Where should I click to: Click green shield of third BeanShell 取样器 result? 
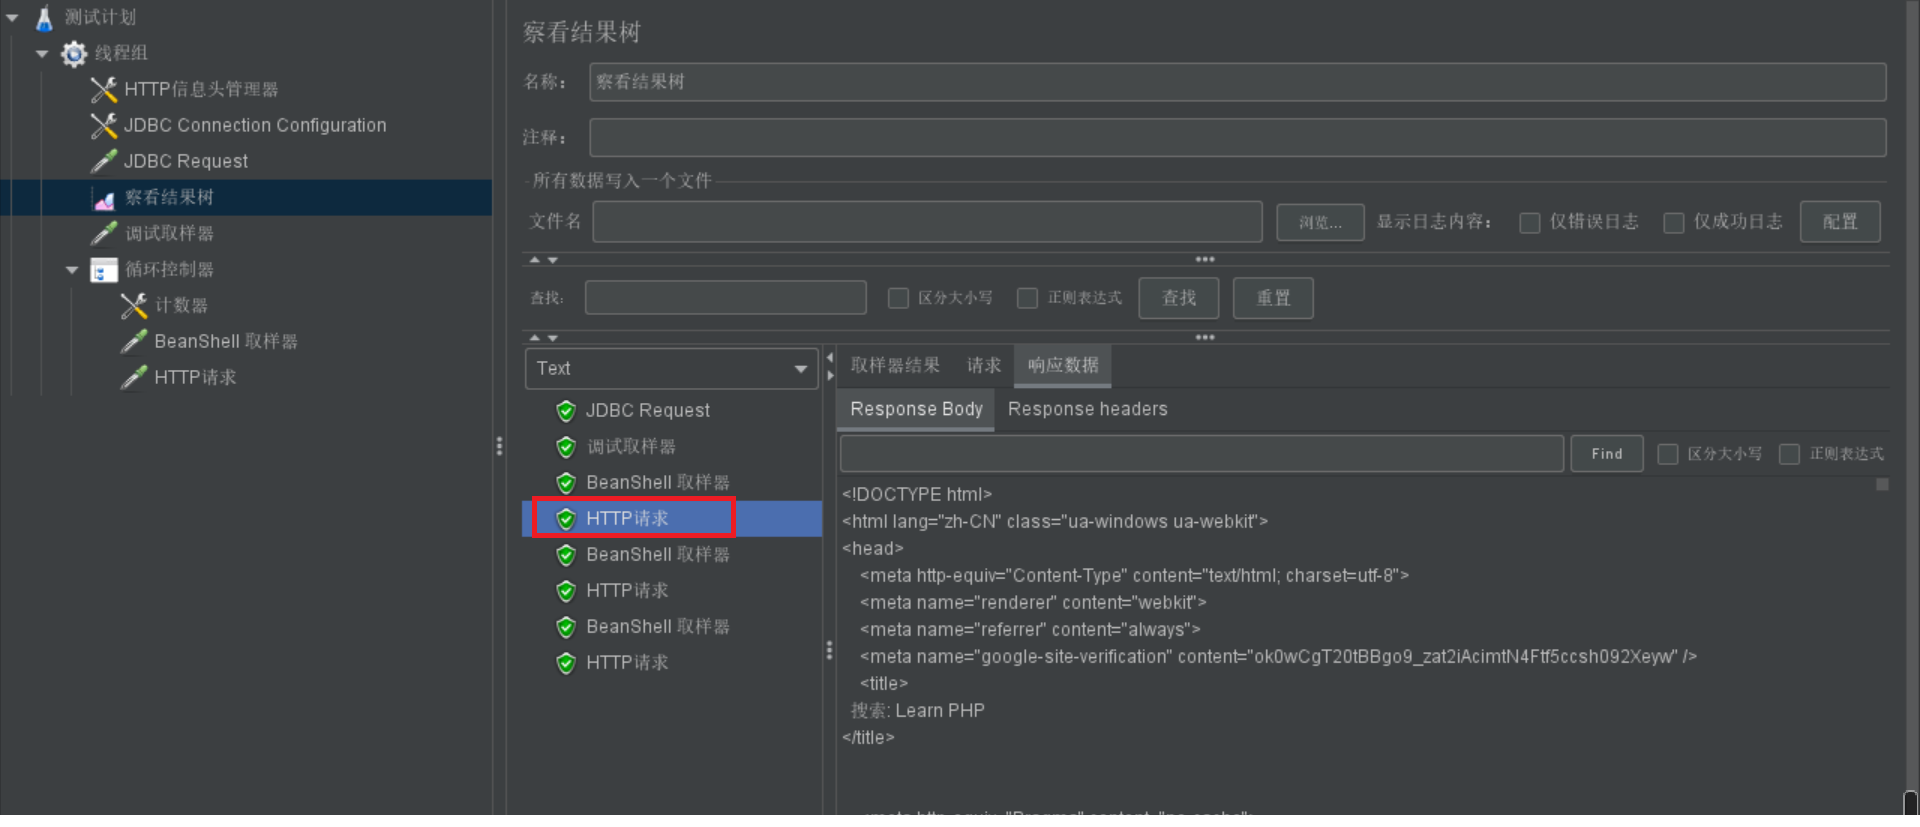tap(566, 627)
